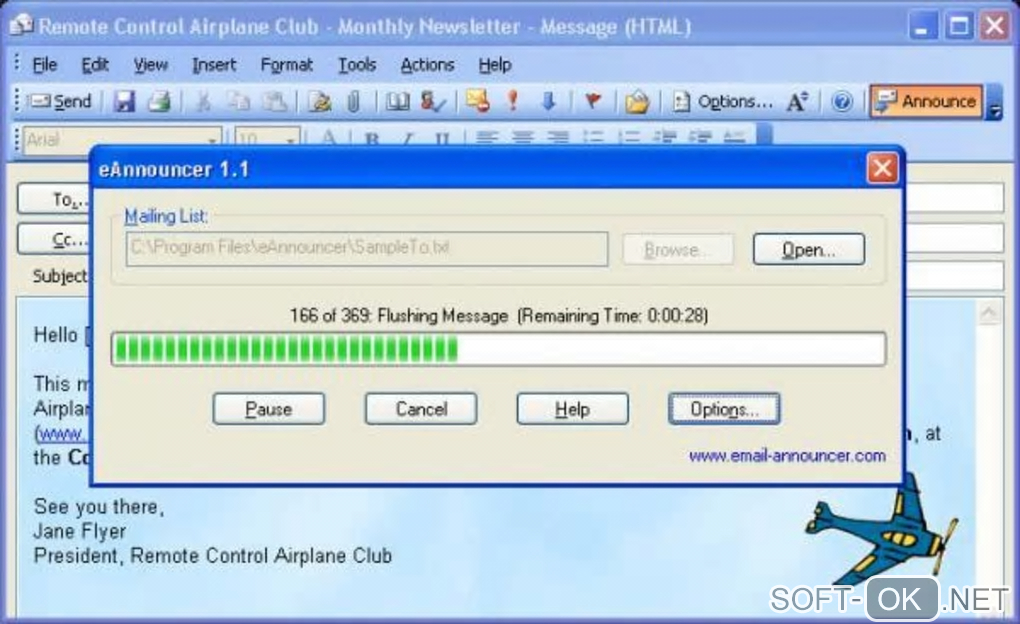
Task: Attach a file using the paperclip icon
Action: pos(353,102)
